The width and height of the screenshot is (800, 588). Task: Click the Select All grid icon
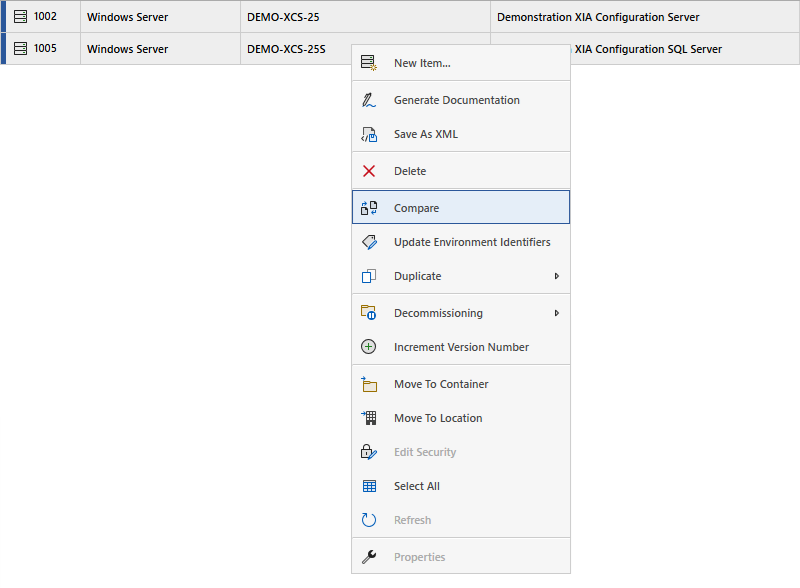pyautogui.click(x=369, y=486)
